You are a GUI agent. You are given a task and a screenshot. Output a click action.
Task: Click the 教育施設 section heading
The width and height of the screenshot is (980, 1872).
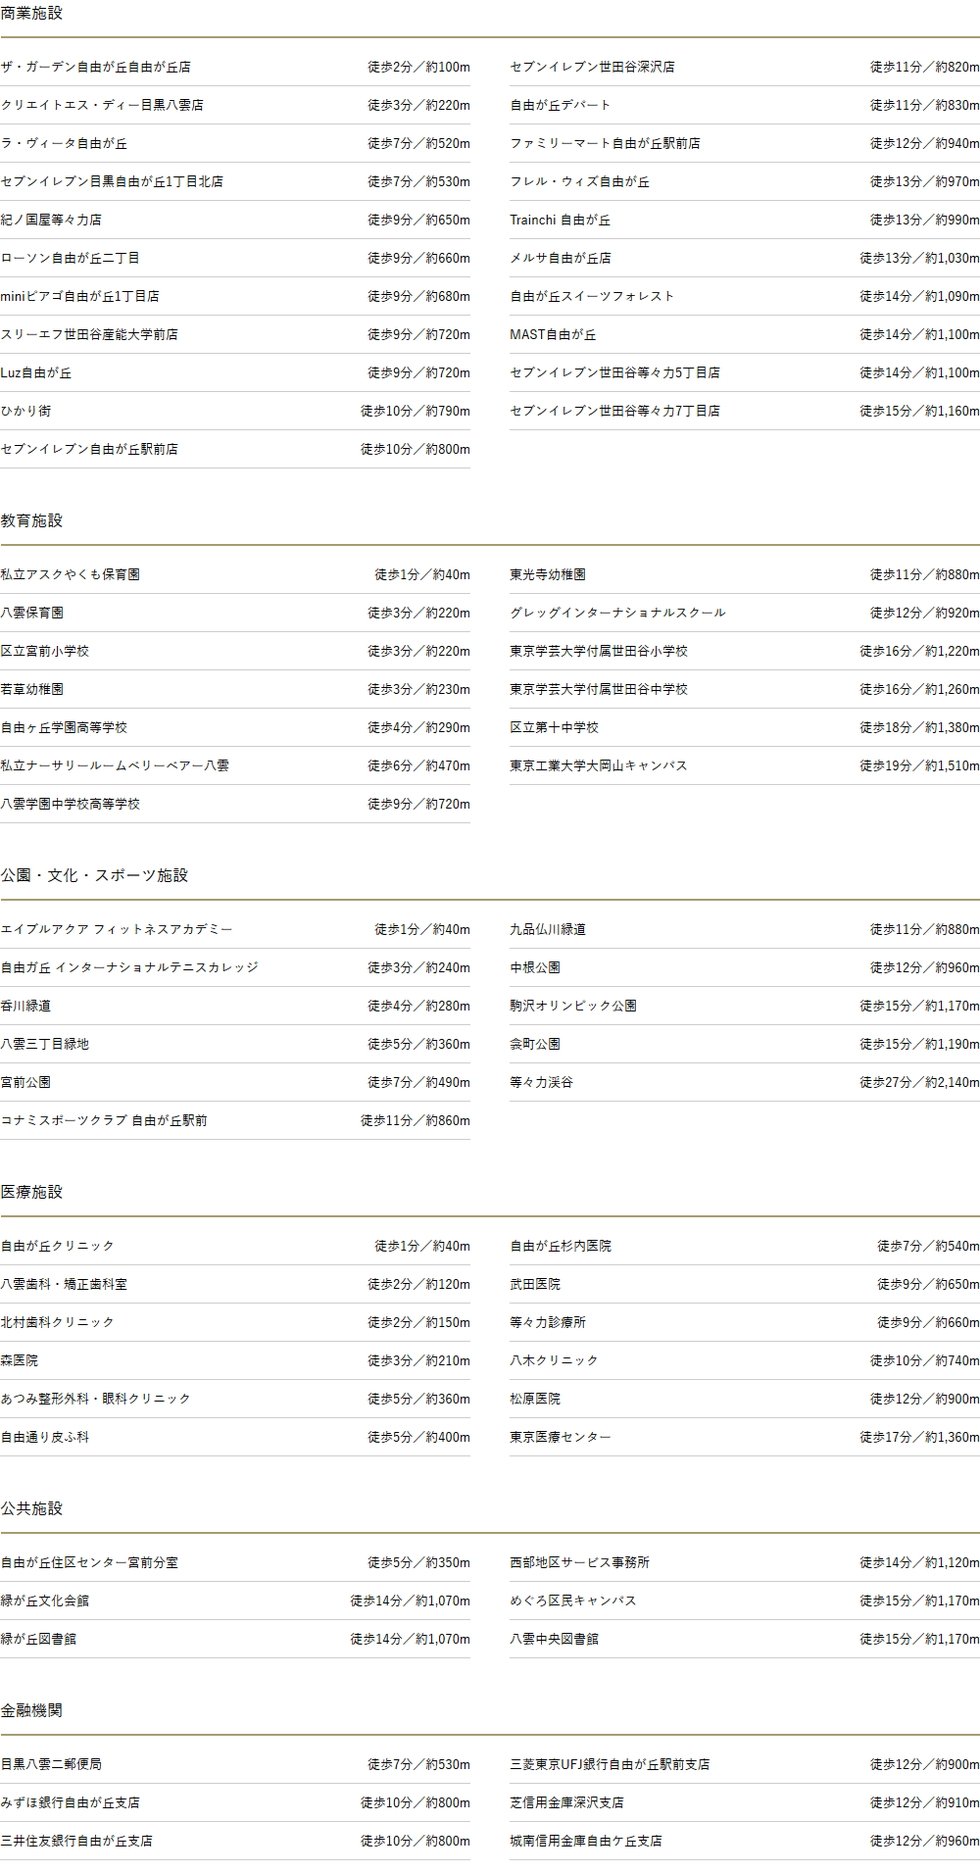pos(32,521)
